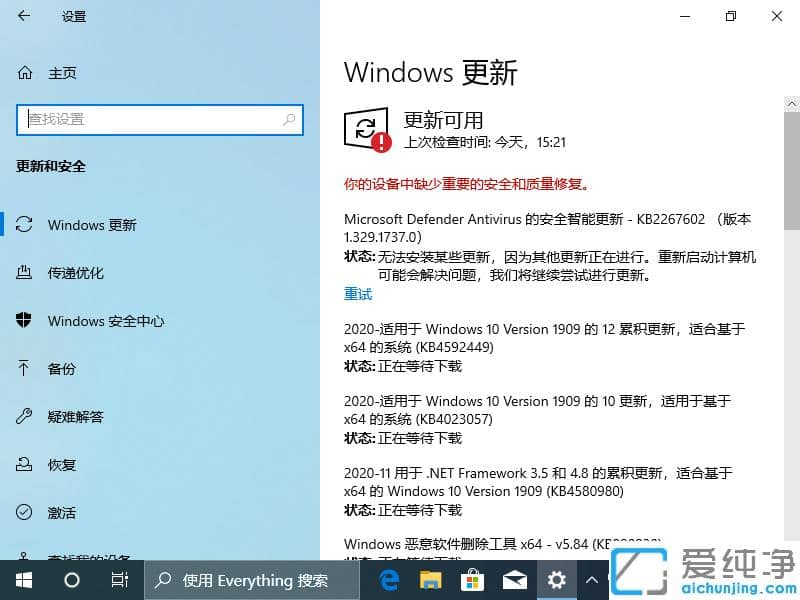Click the 主页 home icon
Viewport: 800px width, 600px height.
pyautogui.click(x=24, y=73)
